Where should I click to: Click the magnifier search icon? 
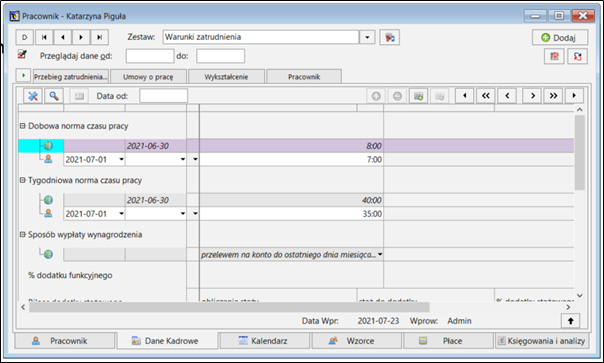point(54,96)
